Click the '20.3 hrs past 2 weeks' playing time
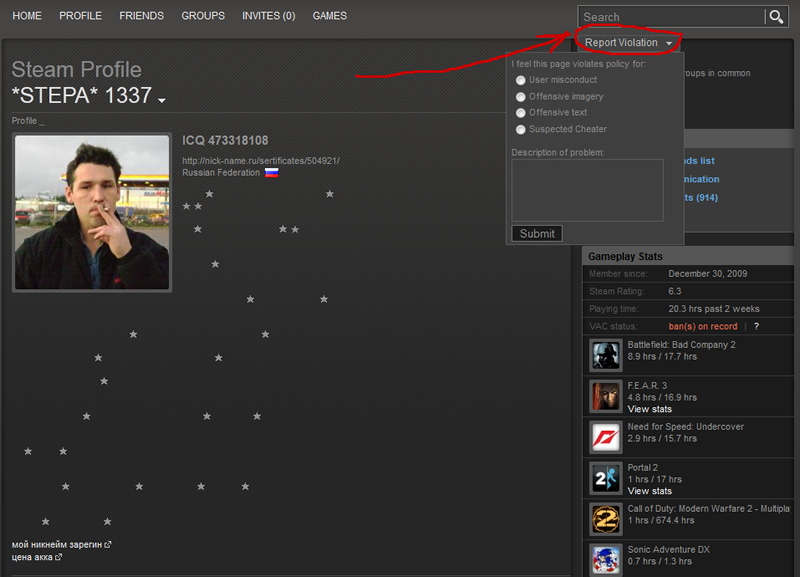 coord(714,309)
